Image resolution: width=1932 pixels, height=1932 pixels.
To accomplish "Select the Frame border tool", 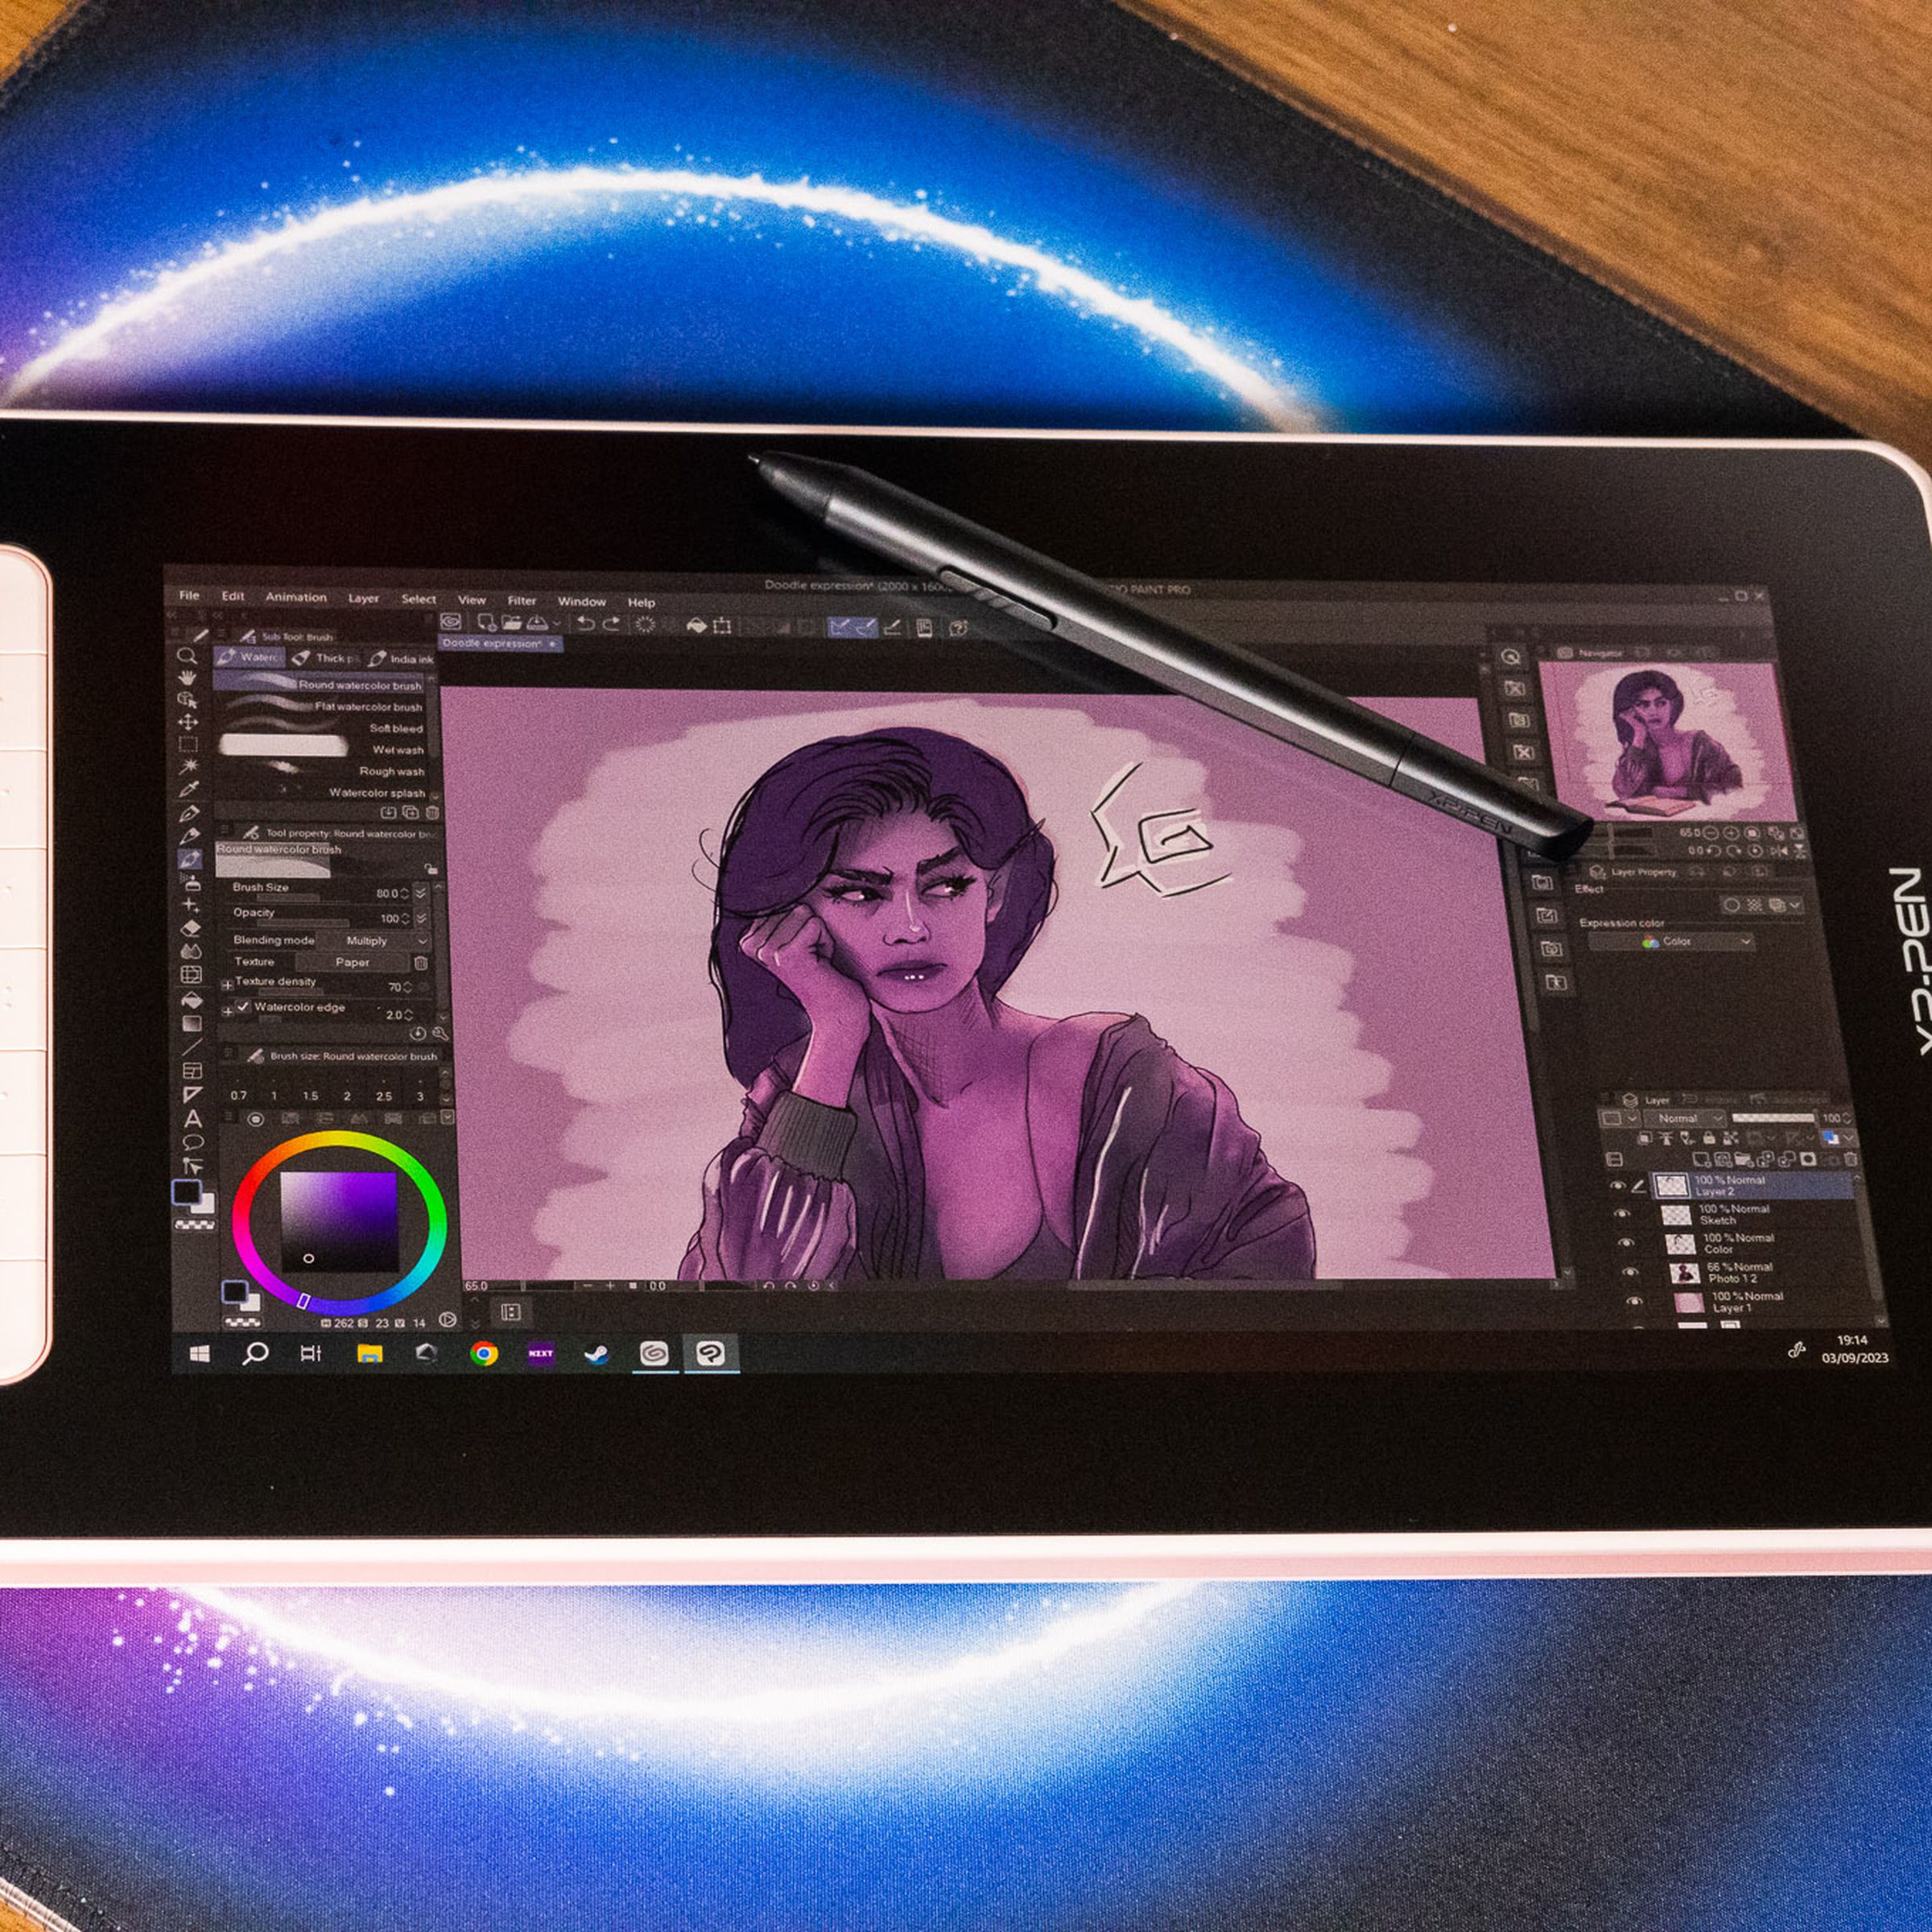I will (x=193, y=1071).
